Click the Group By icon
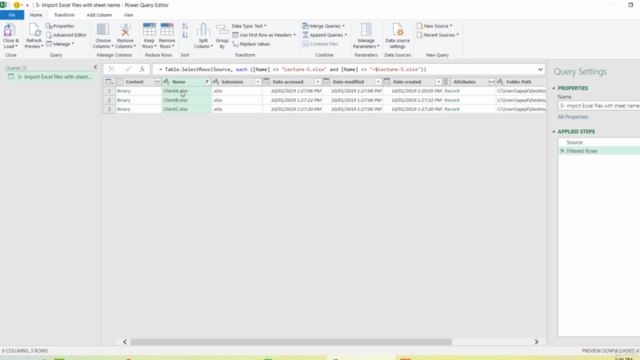640x360 pixels. pyautogui.click(x=222, y=30)
